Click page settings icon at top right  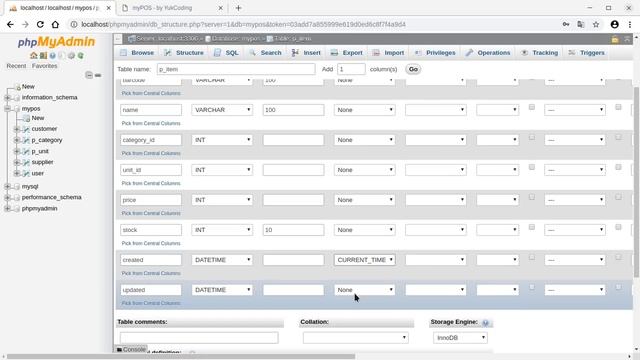click(615, 39)
